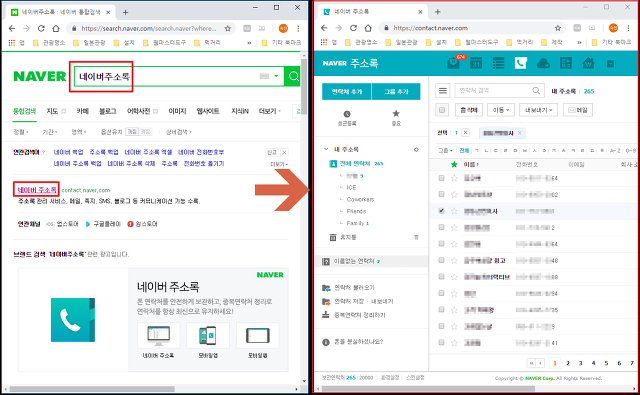Click the 네이버 주소록 search result link
Image resolution: width=640 pixels, height=395 pixels.
37,190
